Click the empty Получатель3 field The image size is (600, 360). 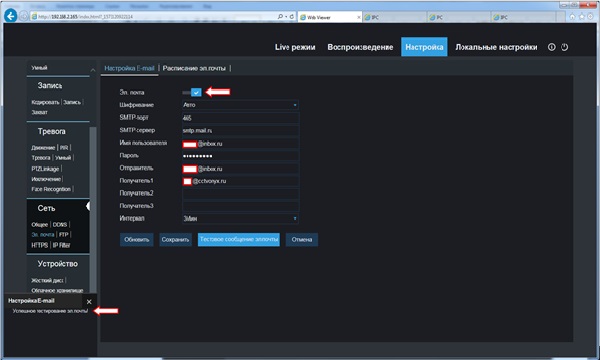point(240,206)
